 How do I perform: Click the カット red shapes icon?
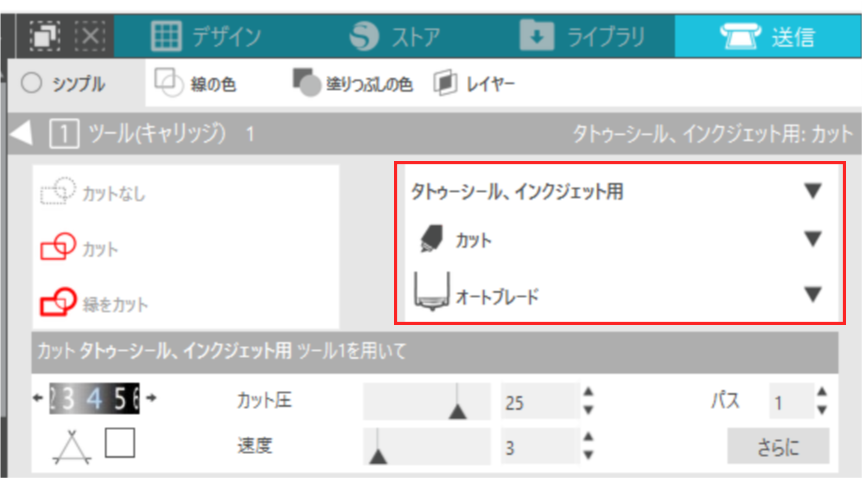tap(58, 246)
